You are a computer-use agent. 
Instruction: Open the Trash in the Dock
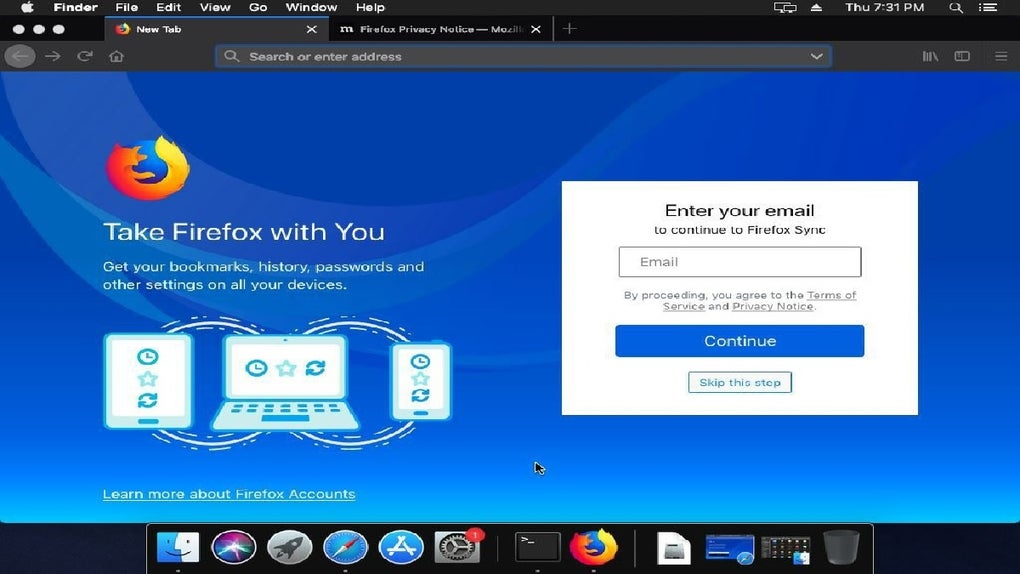(x=841, y=547)
